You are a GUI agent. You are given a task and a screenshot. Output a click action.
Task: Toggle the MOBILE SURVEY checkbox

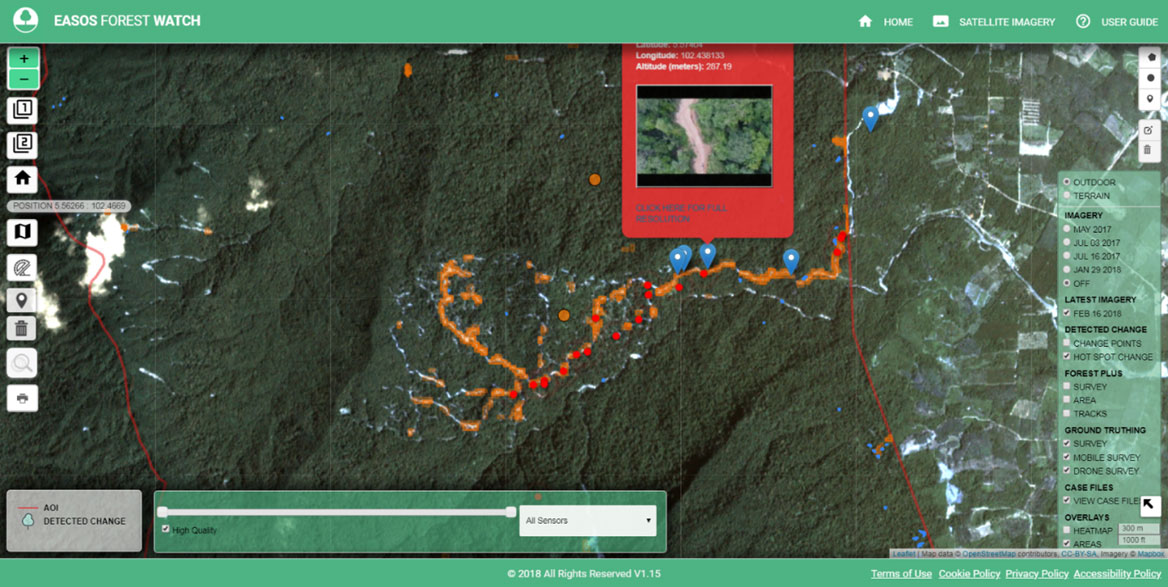1067,457
